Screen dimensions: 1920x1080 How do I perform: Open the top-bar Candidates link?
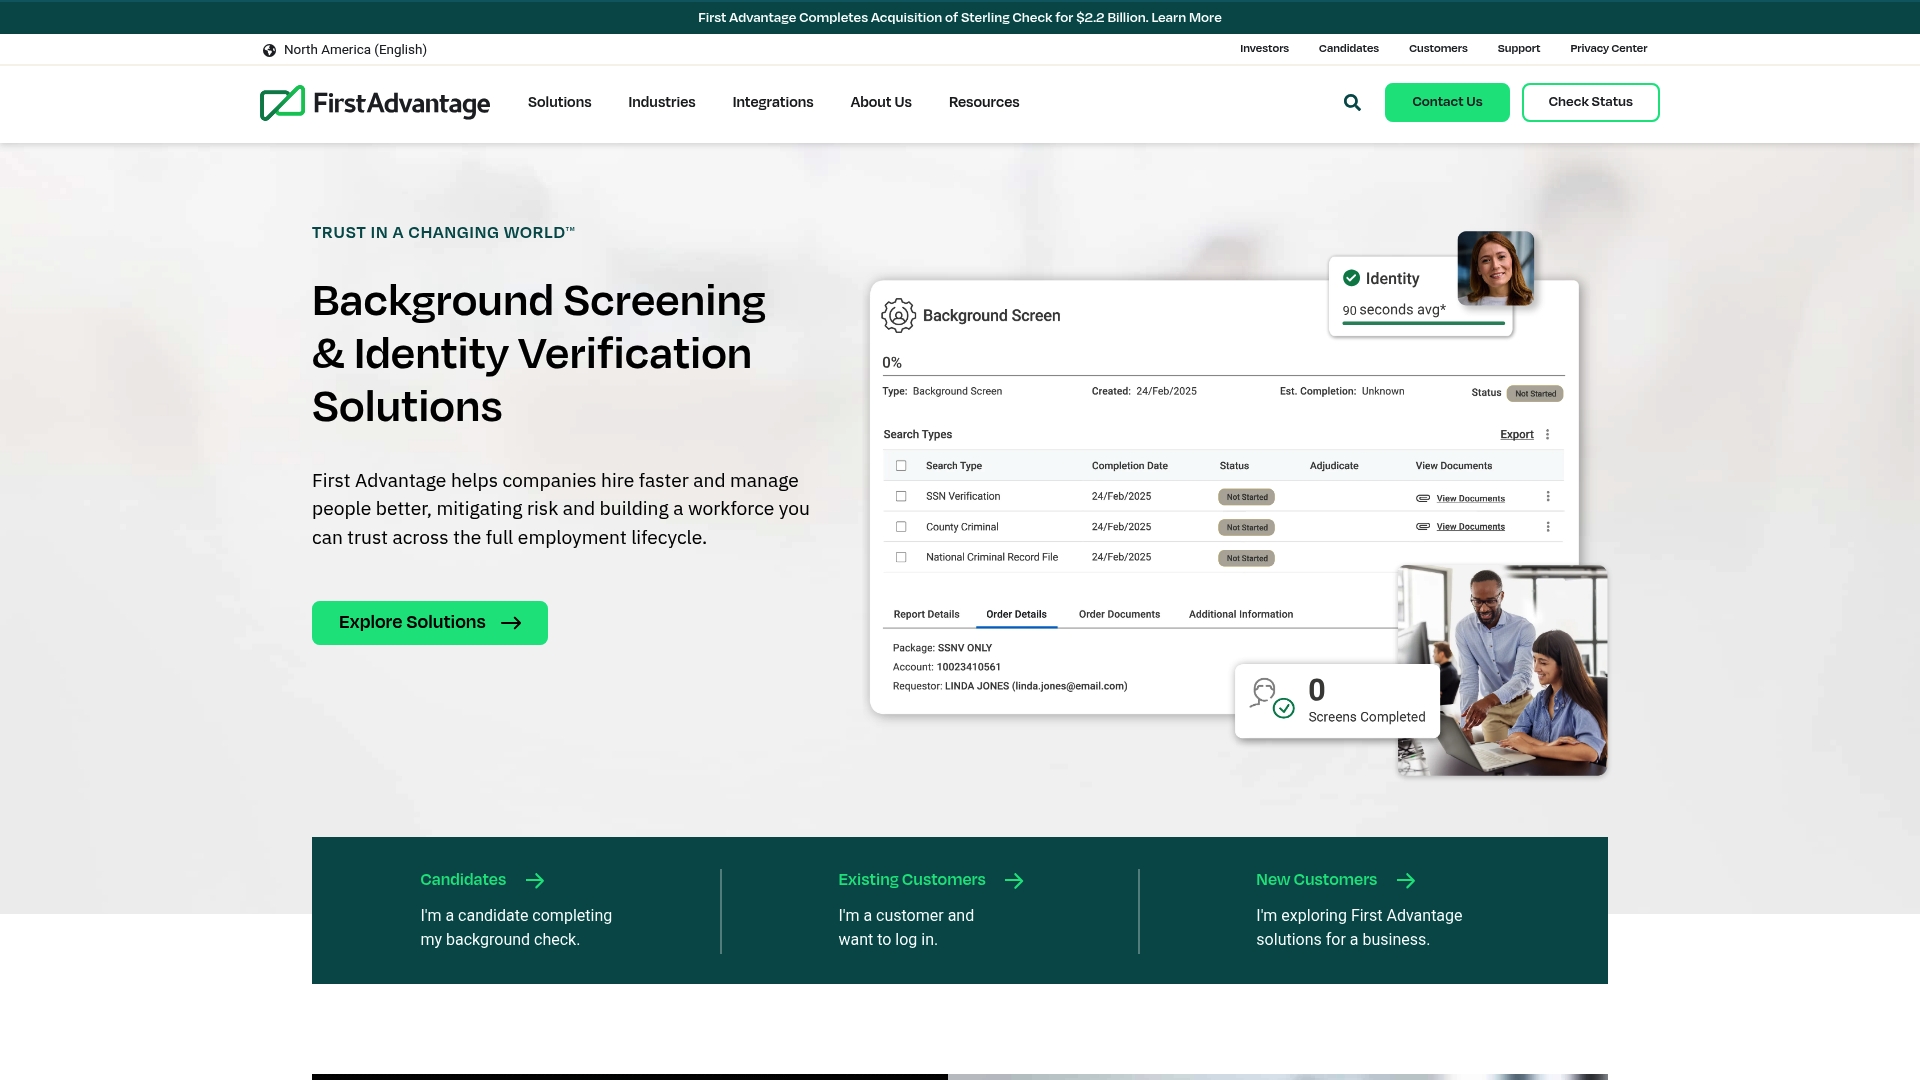click(x=1348, y=48)
